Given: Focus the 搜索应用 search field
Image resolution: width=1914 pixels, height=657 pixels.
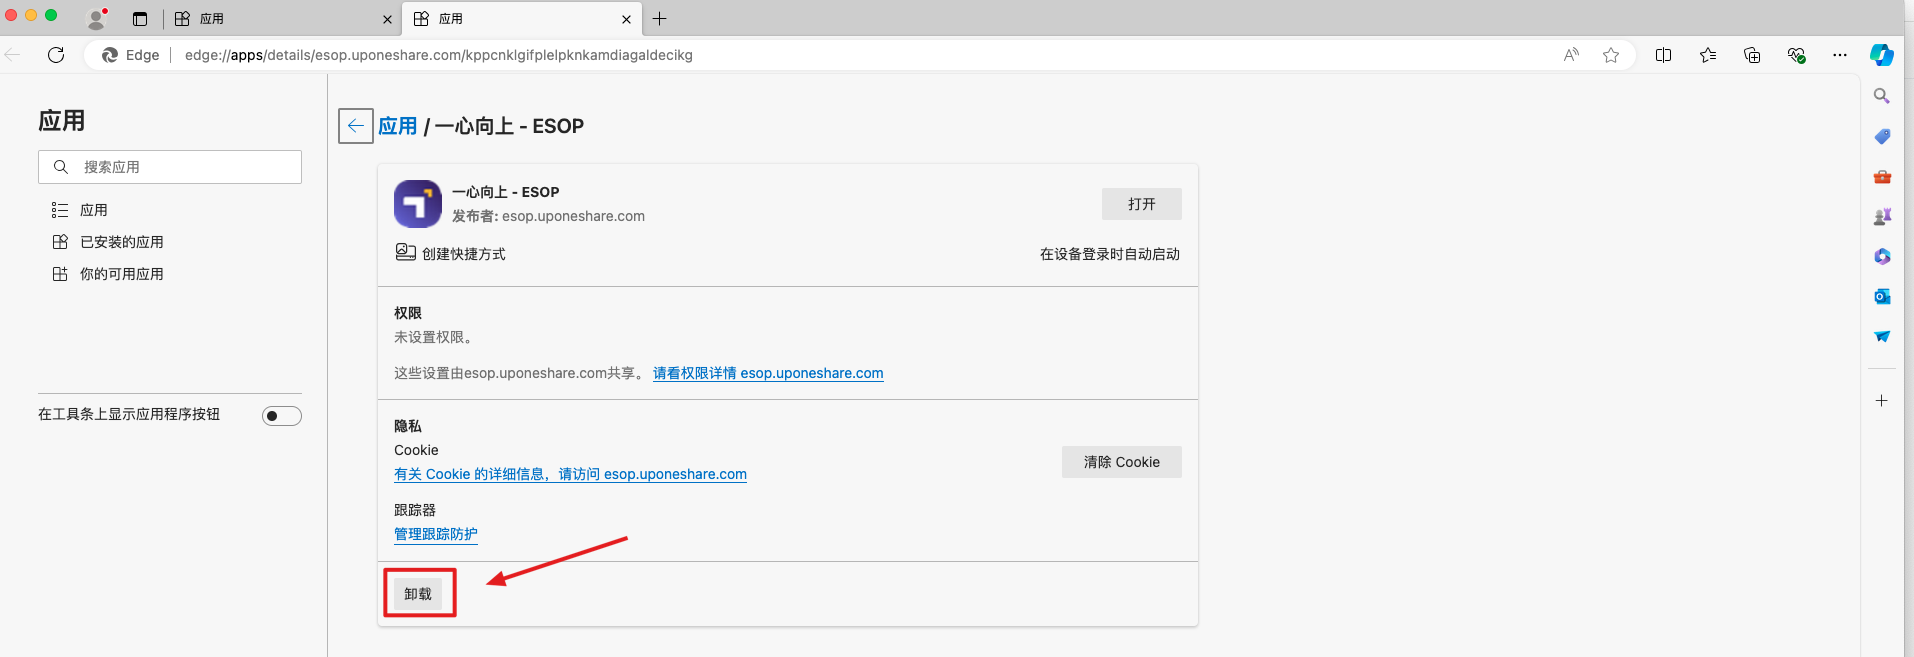Looking at the screenshot, I should coord(170,167).
